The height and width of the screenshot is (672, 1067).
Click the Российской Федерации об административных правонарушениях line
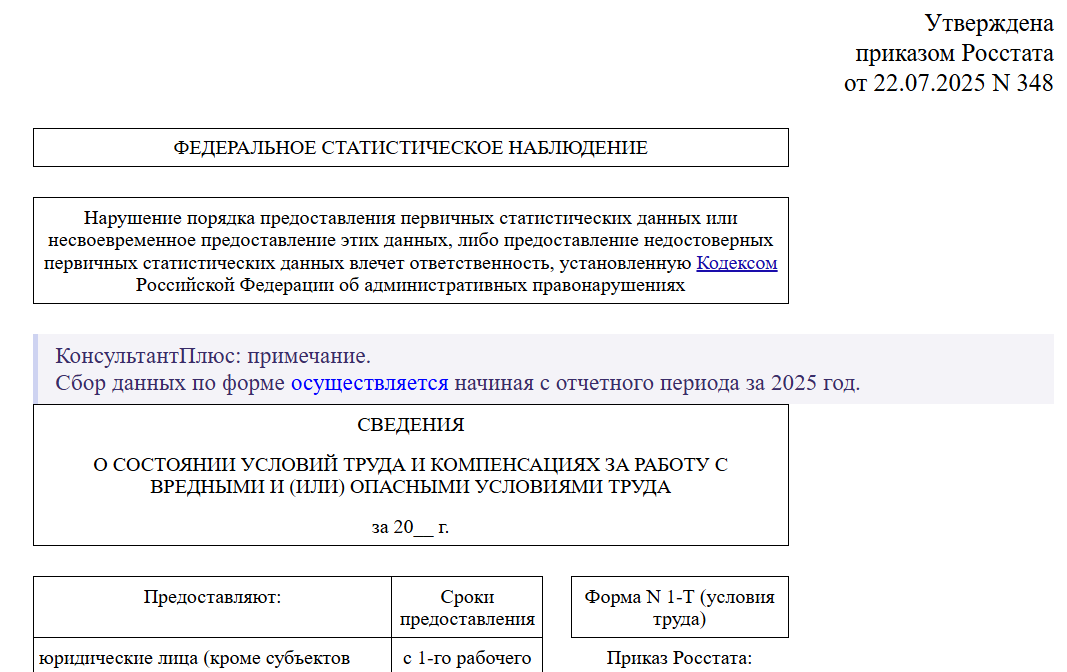[410, 285]
